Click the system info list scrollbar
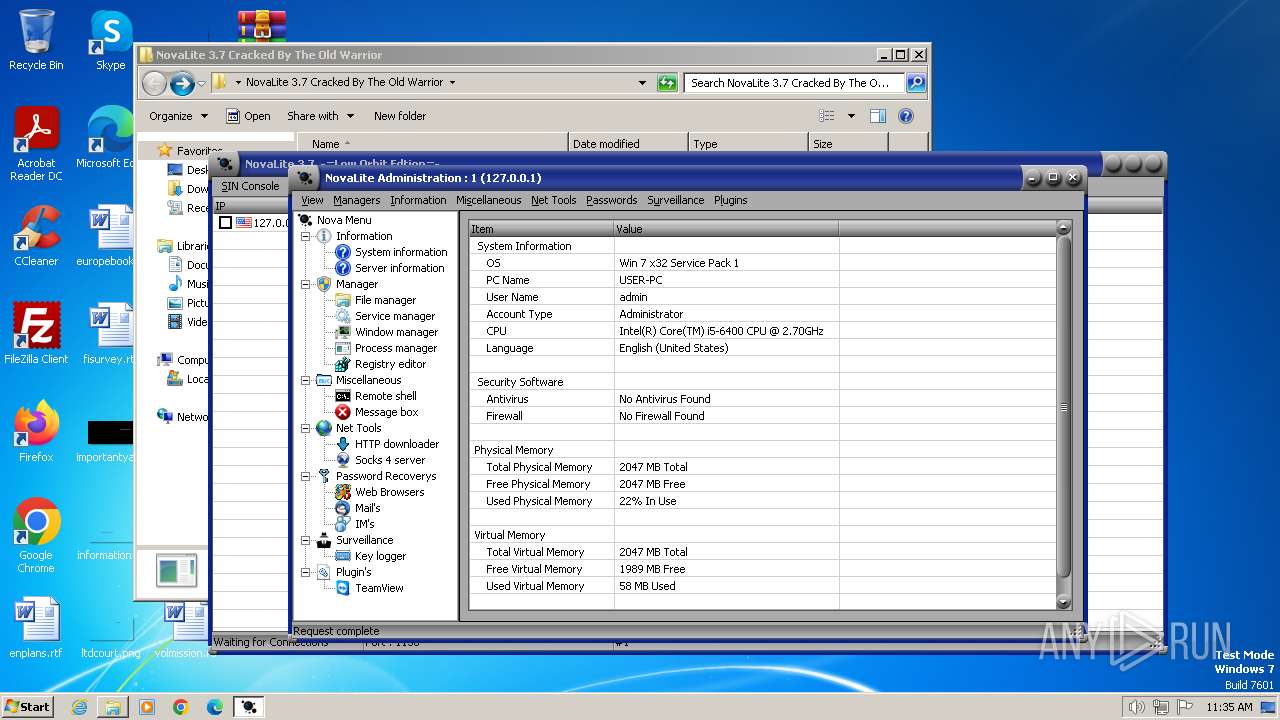The image size is (1280, 720). [1064, 408]
